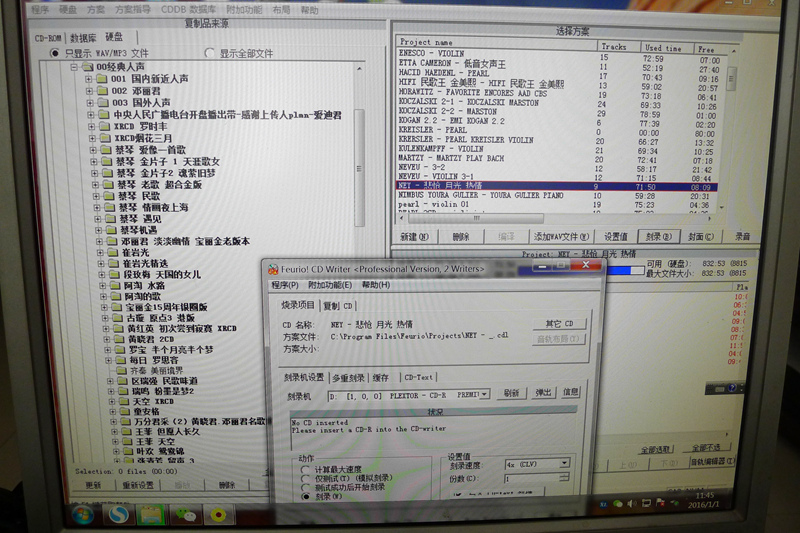Open the 刻录速度 4x (CLV) dropdown
The image size is (800, 533).
[x=564, y=464]
